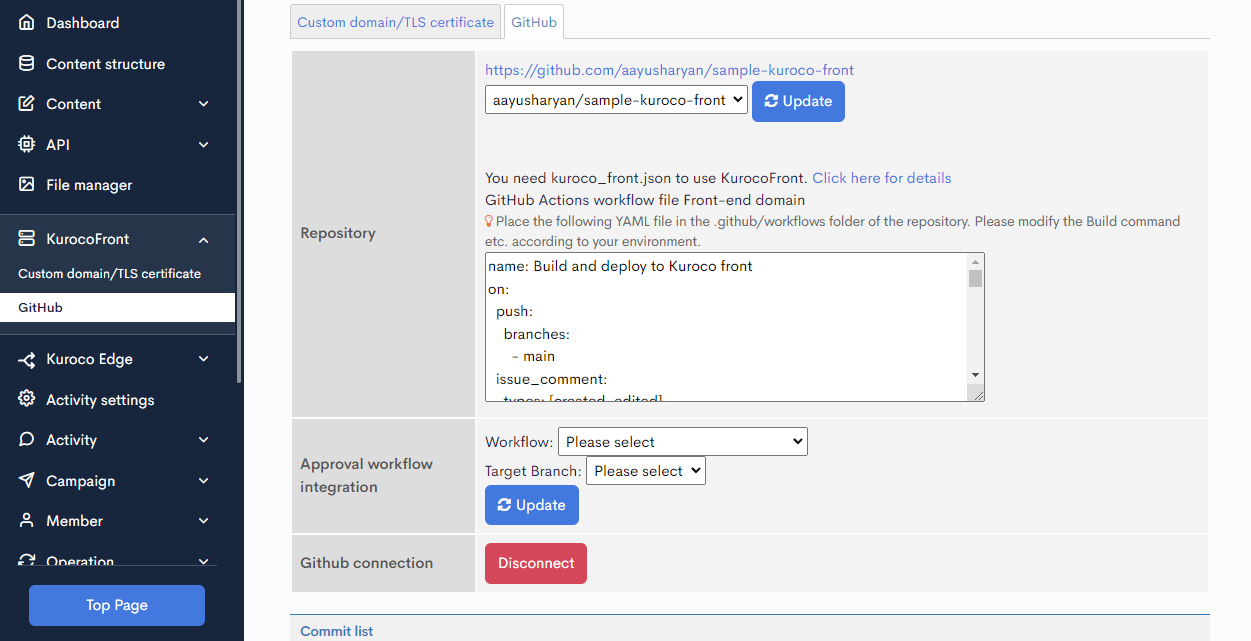Click the Content structure database icon
Screen dimensions: 1251x641
tap(27, 64)
